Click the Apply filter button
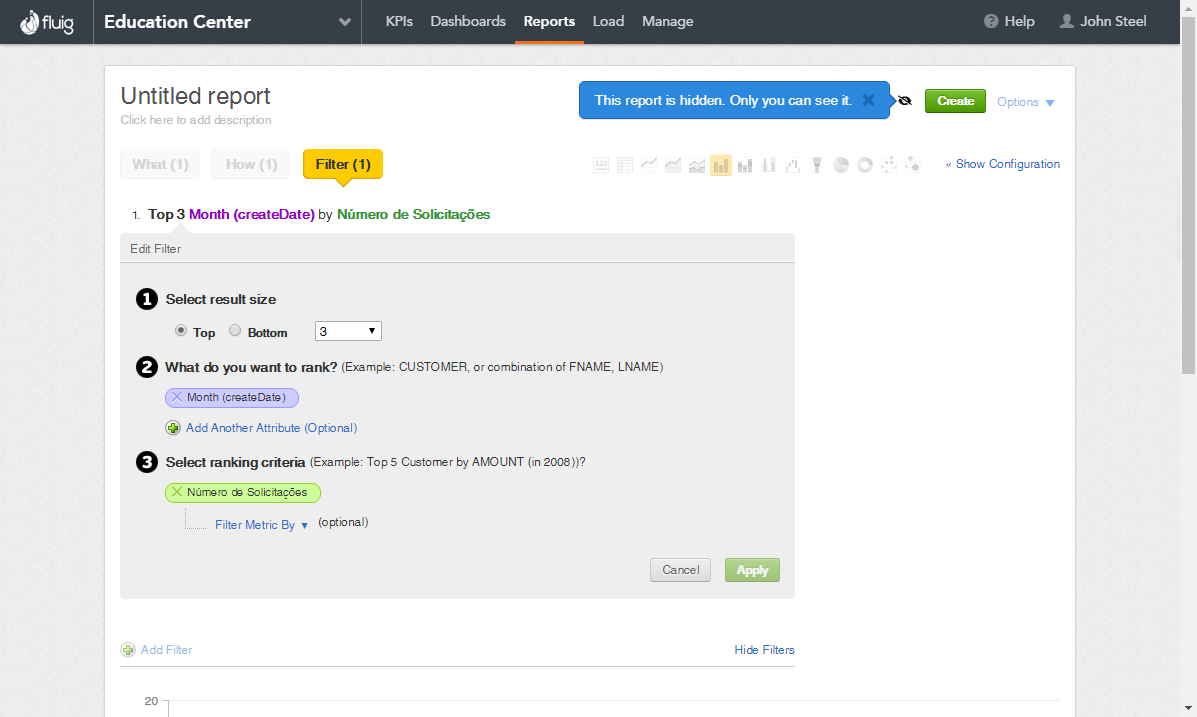The height and width of the screenshot is (717, 1197). click(x=752, y=570)
